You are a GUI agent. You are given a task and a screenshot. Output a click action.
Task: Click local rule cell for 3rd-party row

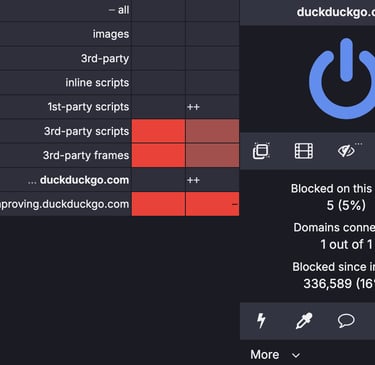tap(212, 58)
